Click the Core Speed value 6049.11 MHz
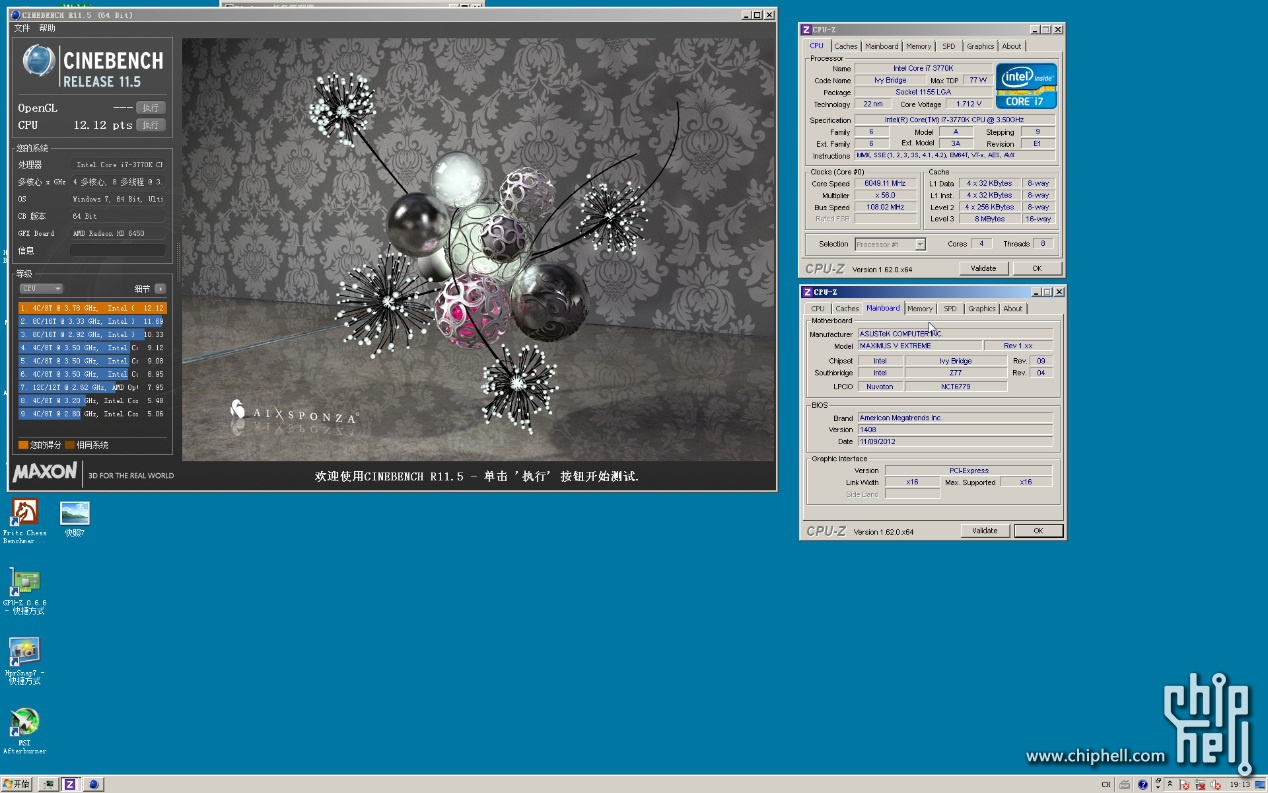 pyautogui.click(x=885, y=184)
